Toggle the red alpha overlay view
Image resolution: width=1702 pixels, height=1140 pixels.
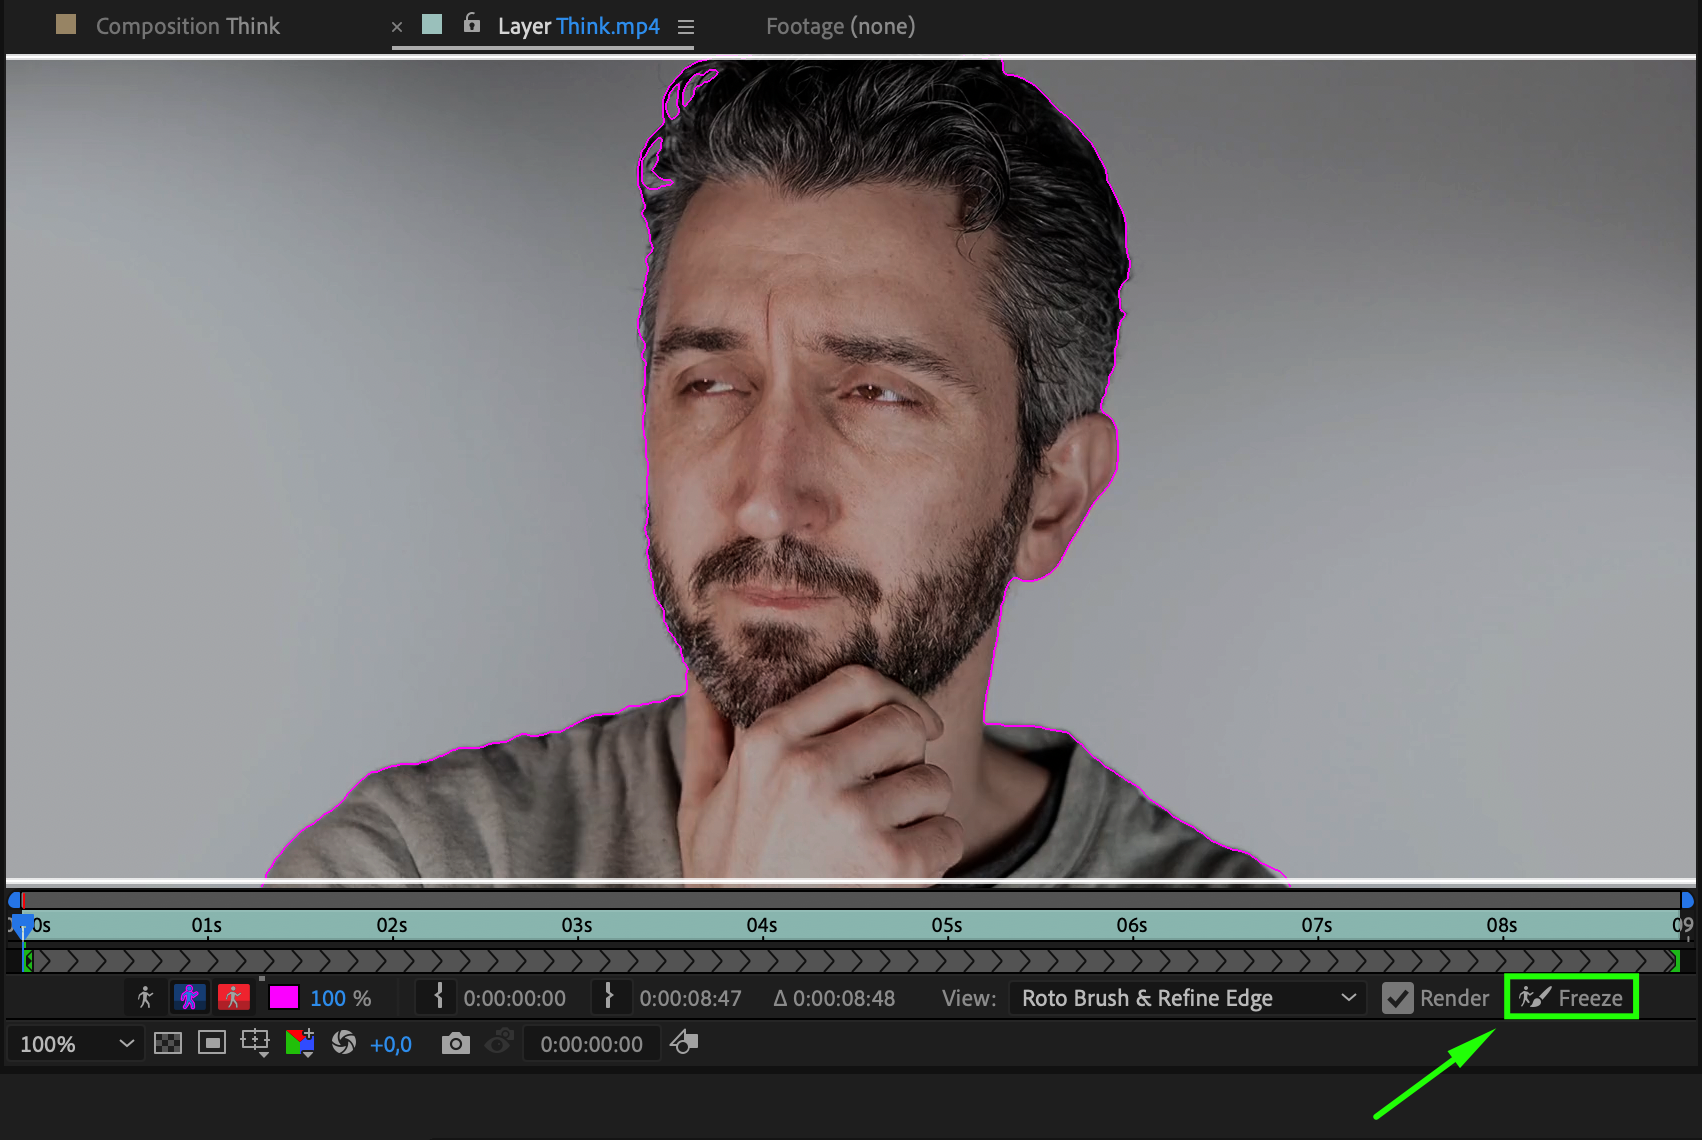233,997
